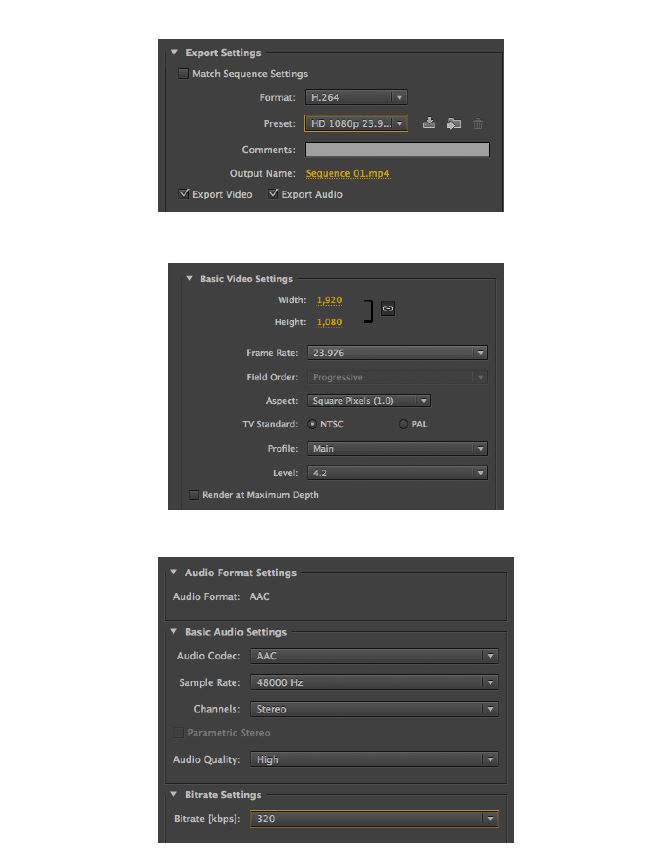Open the Field Order Progressive dropdown
This screenshot has height=853, width=662.
pos(397,377)
